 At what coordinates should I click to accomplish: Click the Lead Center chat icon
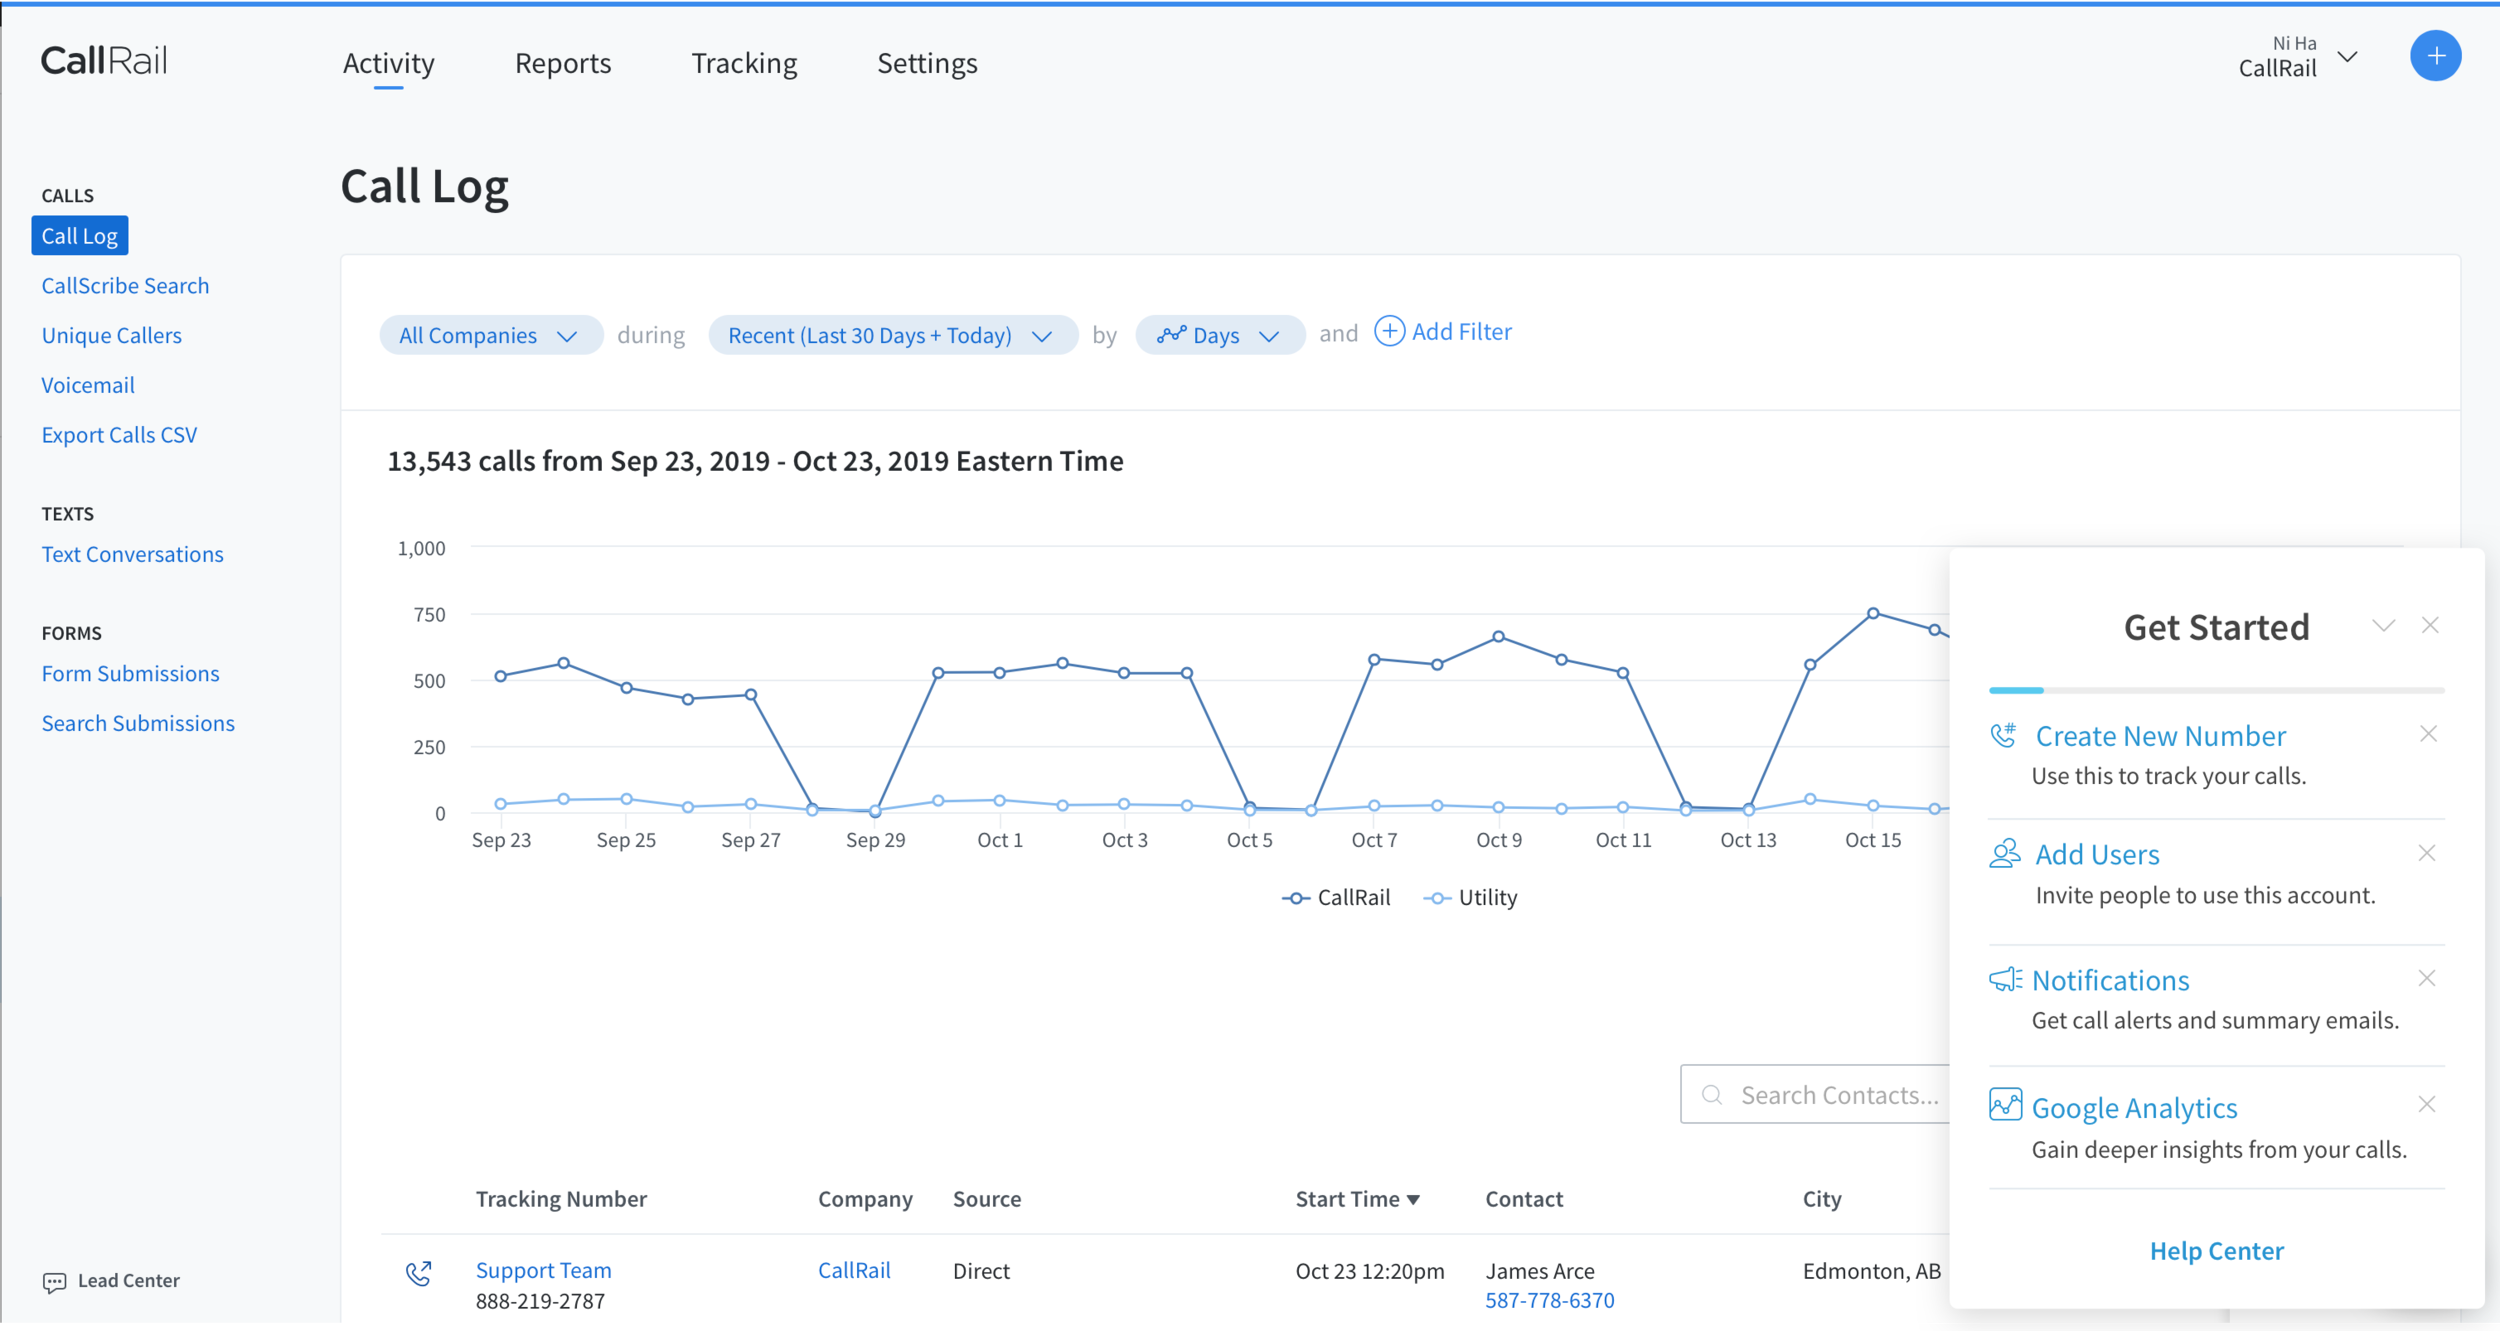click(54, 1282)
